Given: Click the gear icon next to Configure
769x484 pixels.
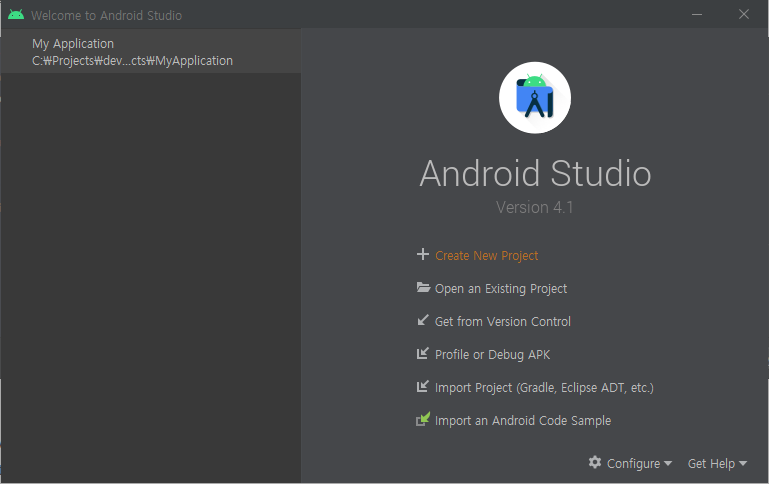Looking at the screenshot, I should (x=595, y=462).
